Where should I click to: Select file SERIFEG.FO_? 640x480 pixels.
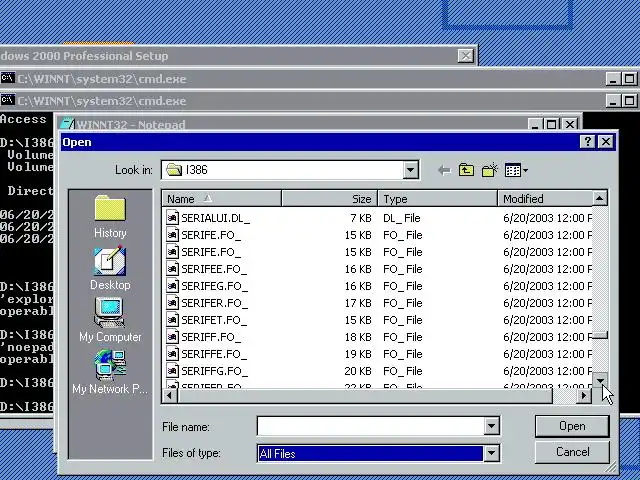pyautogui.click(x=215, y=286)
